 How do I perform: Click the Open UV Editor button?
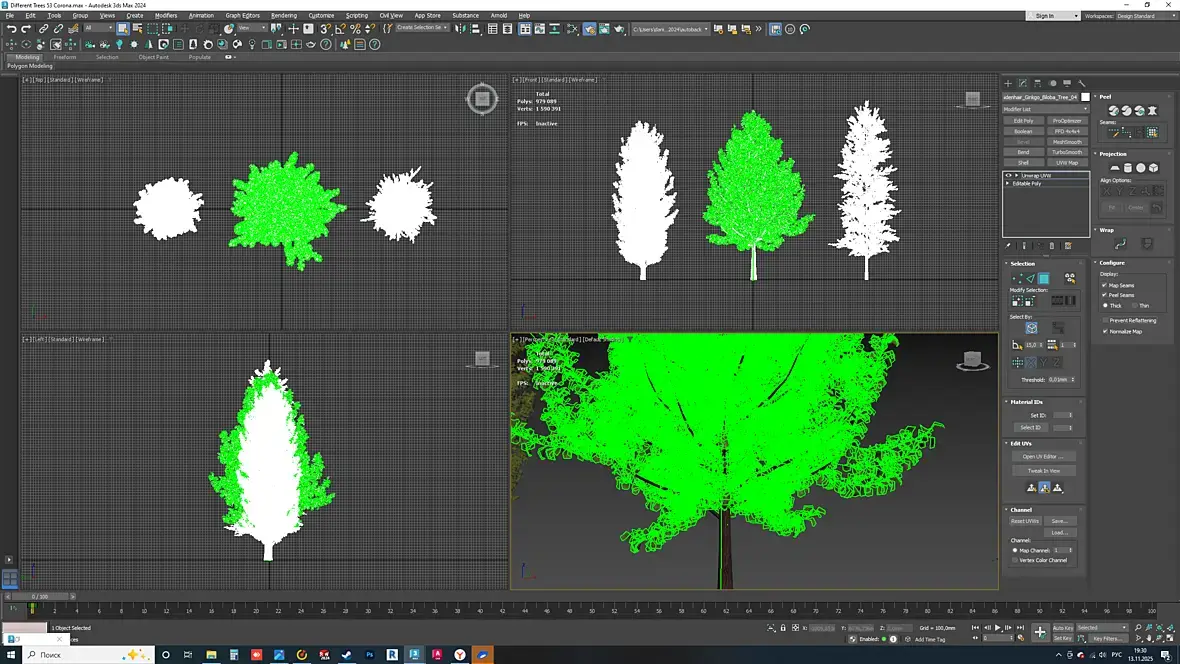click(1043, 456)
